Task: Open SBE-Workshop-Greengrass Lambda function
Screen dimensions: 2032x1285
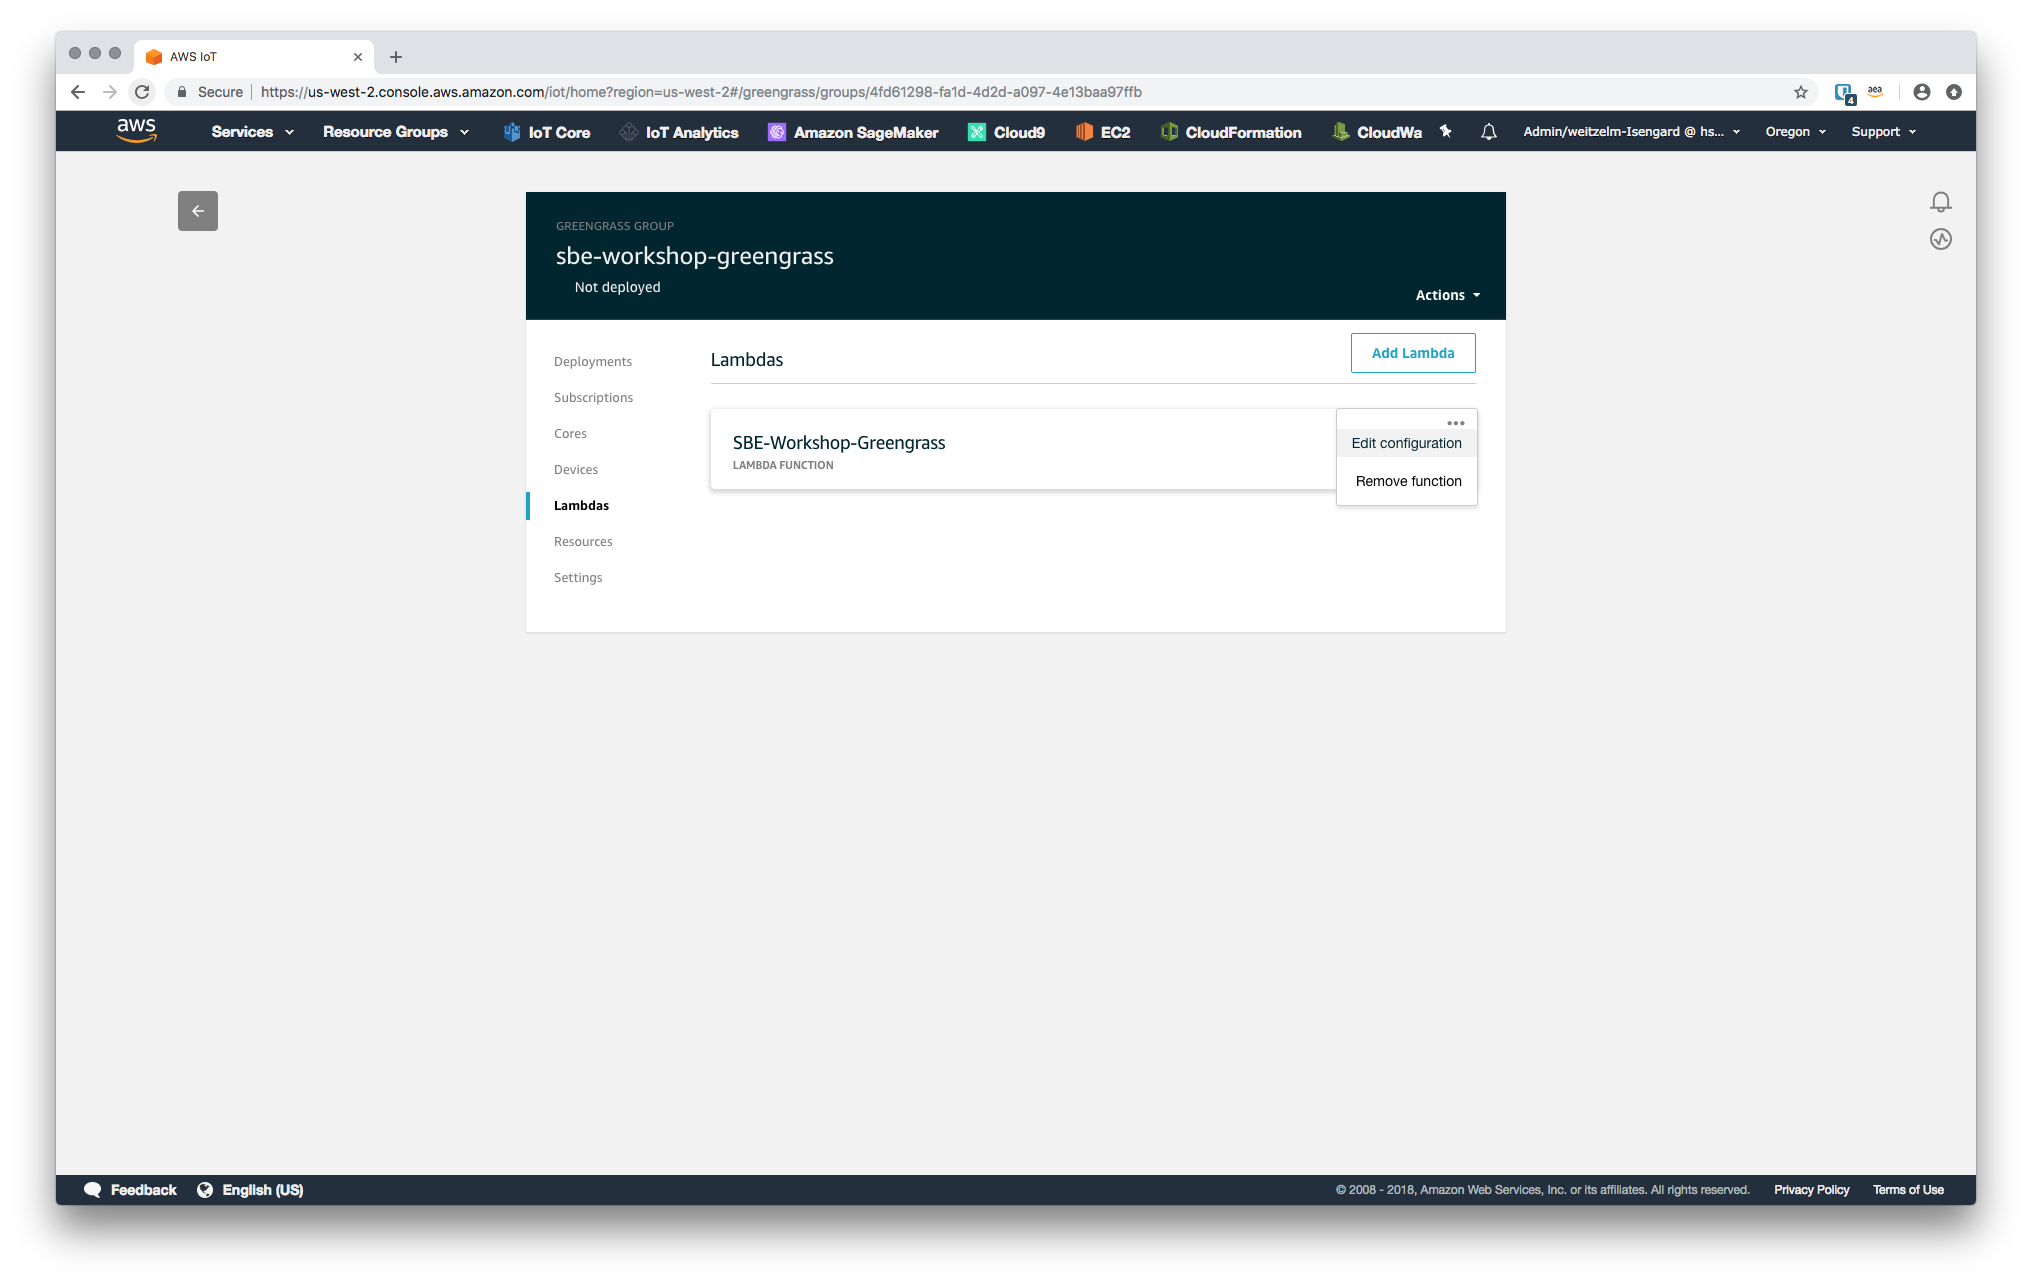Action: 839,442
